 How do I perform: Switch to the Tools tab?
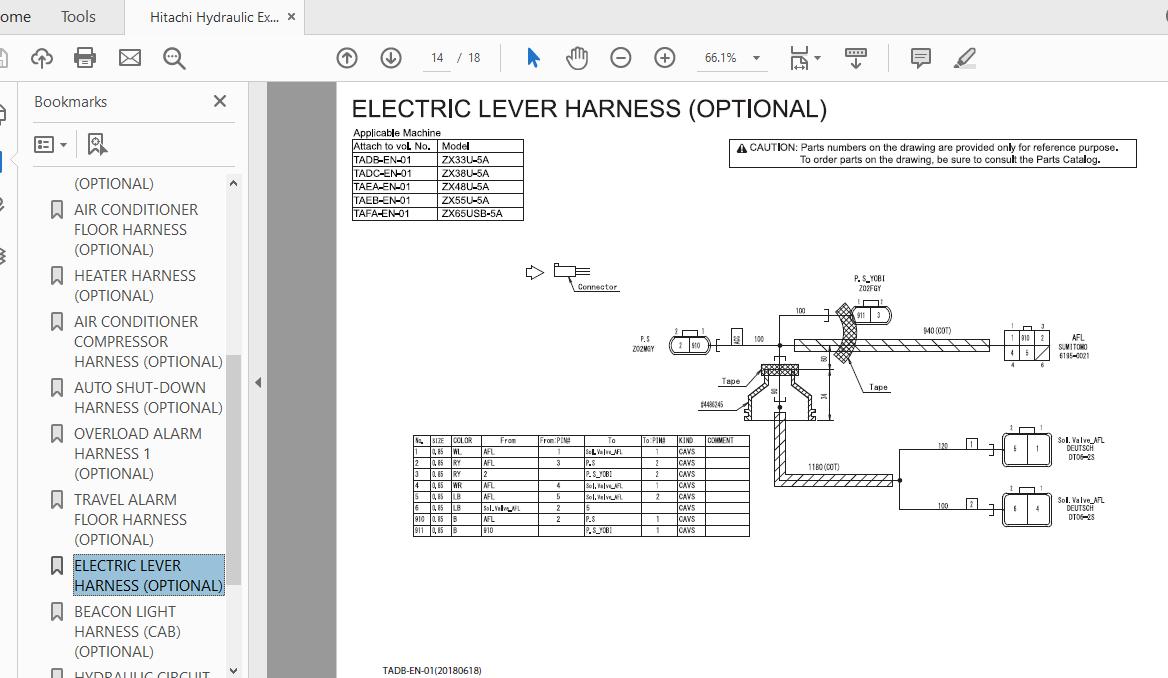tap(78, 16)
